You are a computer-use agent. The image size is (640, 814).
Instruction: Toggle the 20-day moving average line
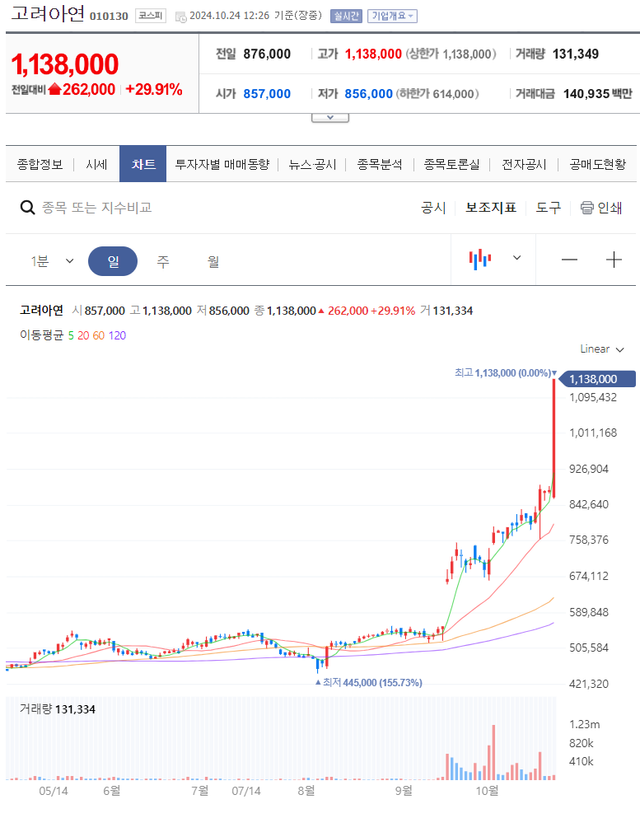[x=82, y=335]
